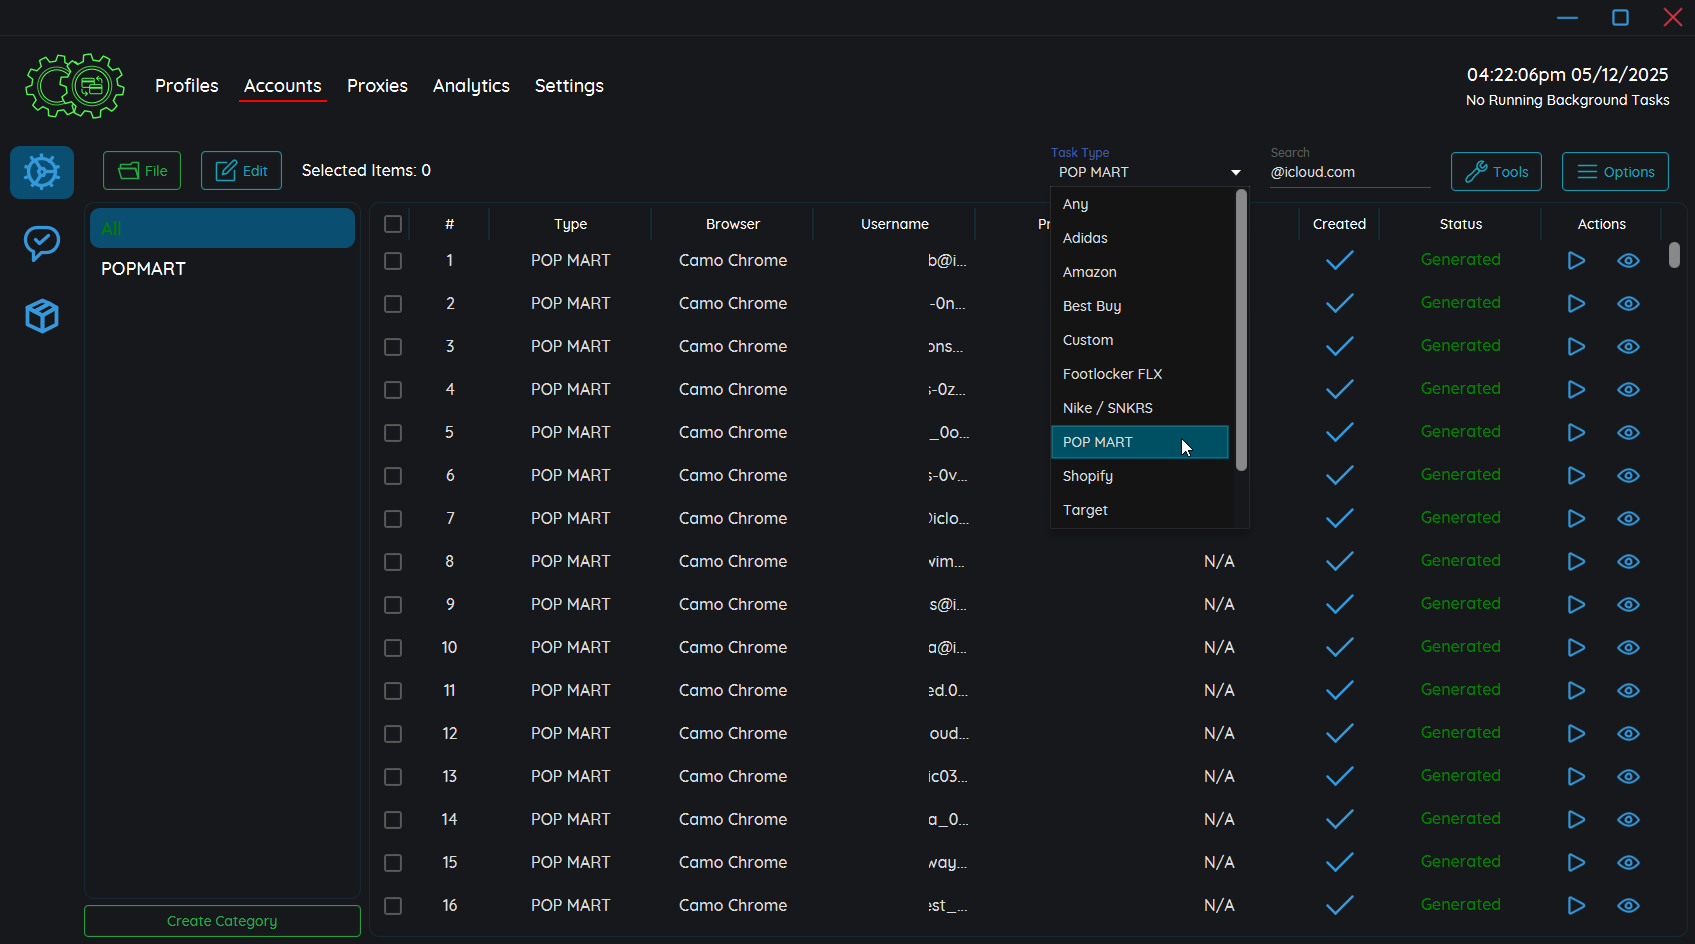Start the account in row 16
This screenshot has height=944, width=1695.
[1576, 906]
